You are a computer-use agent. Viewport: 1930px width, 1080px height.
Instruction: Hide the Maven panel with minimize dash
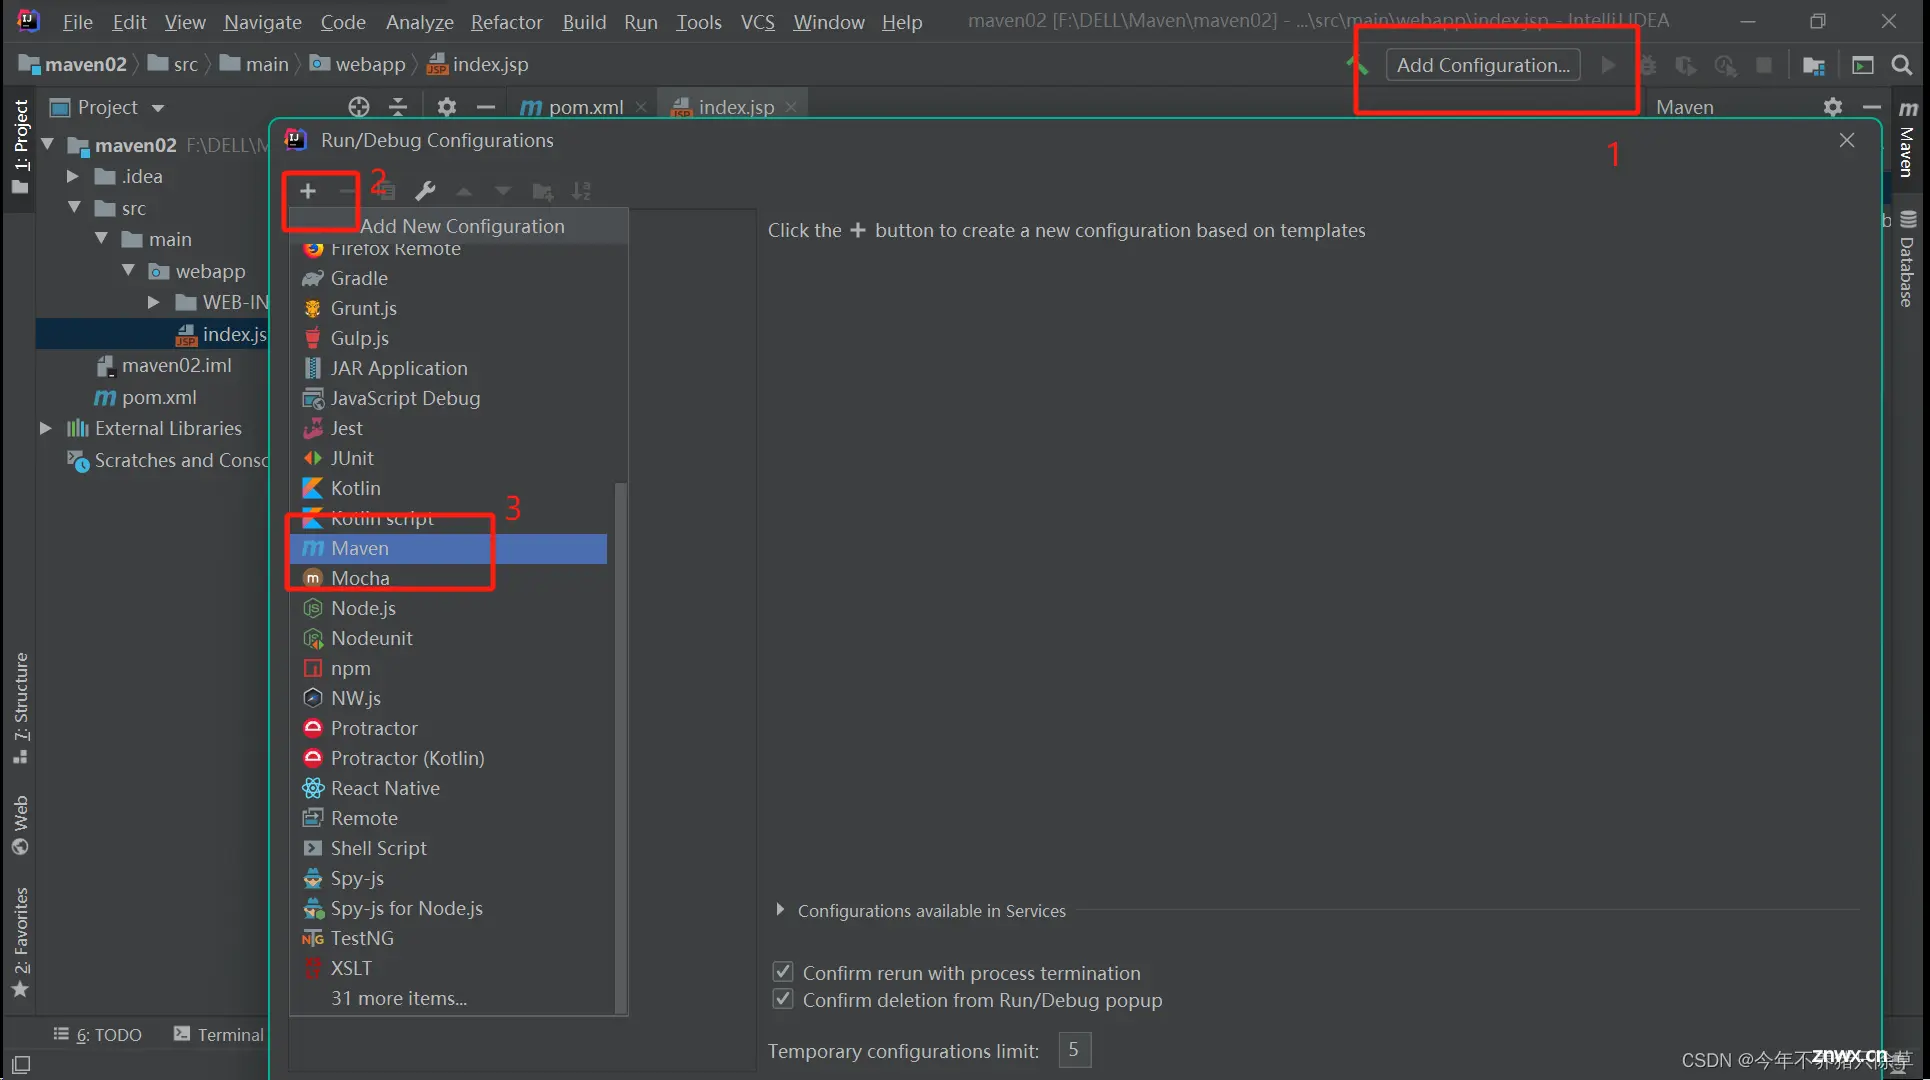[x=1871, y=107]
